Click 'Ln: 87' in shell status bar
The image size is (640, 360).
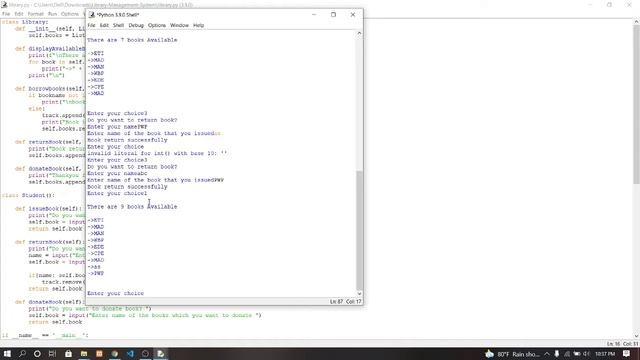pyautogui.click(x=336, y=302)
